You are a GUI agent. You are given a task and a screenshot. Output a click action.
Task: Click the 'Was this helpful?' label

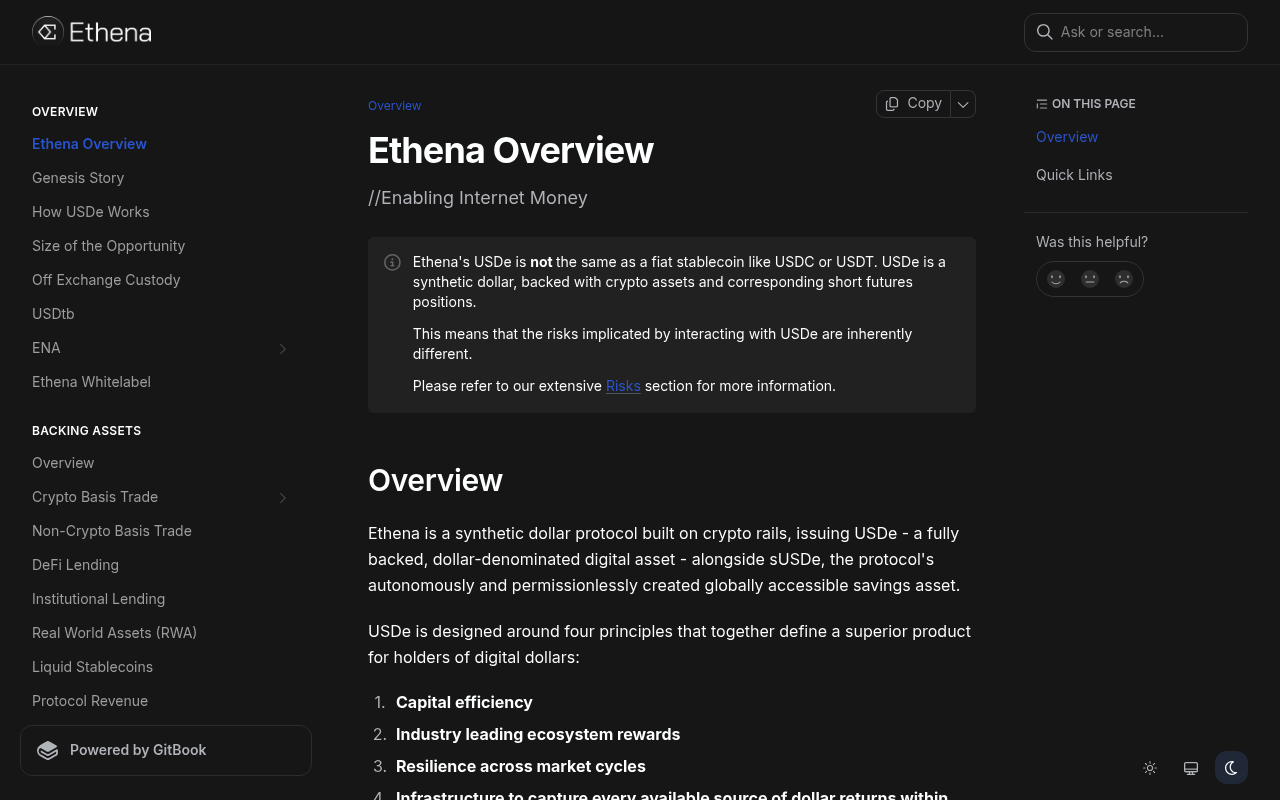tap(1092, 242)
